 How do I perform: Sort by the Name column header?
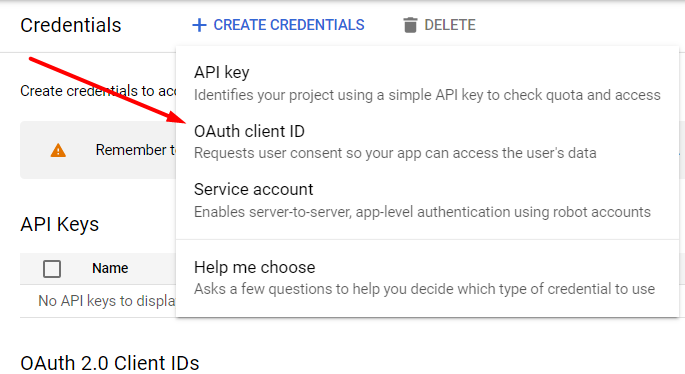(110, 268)
